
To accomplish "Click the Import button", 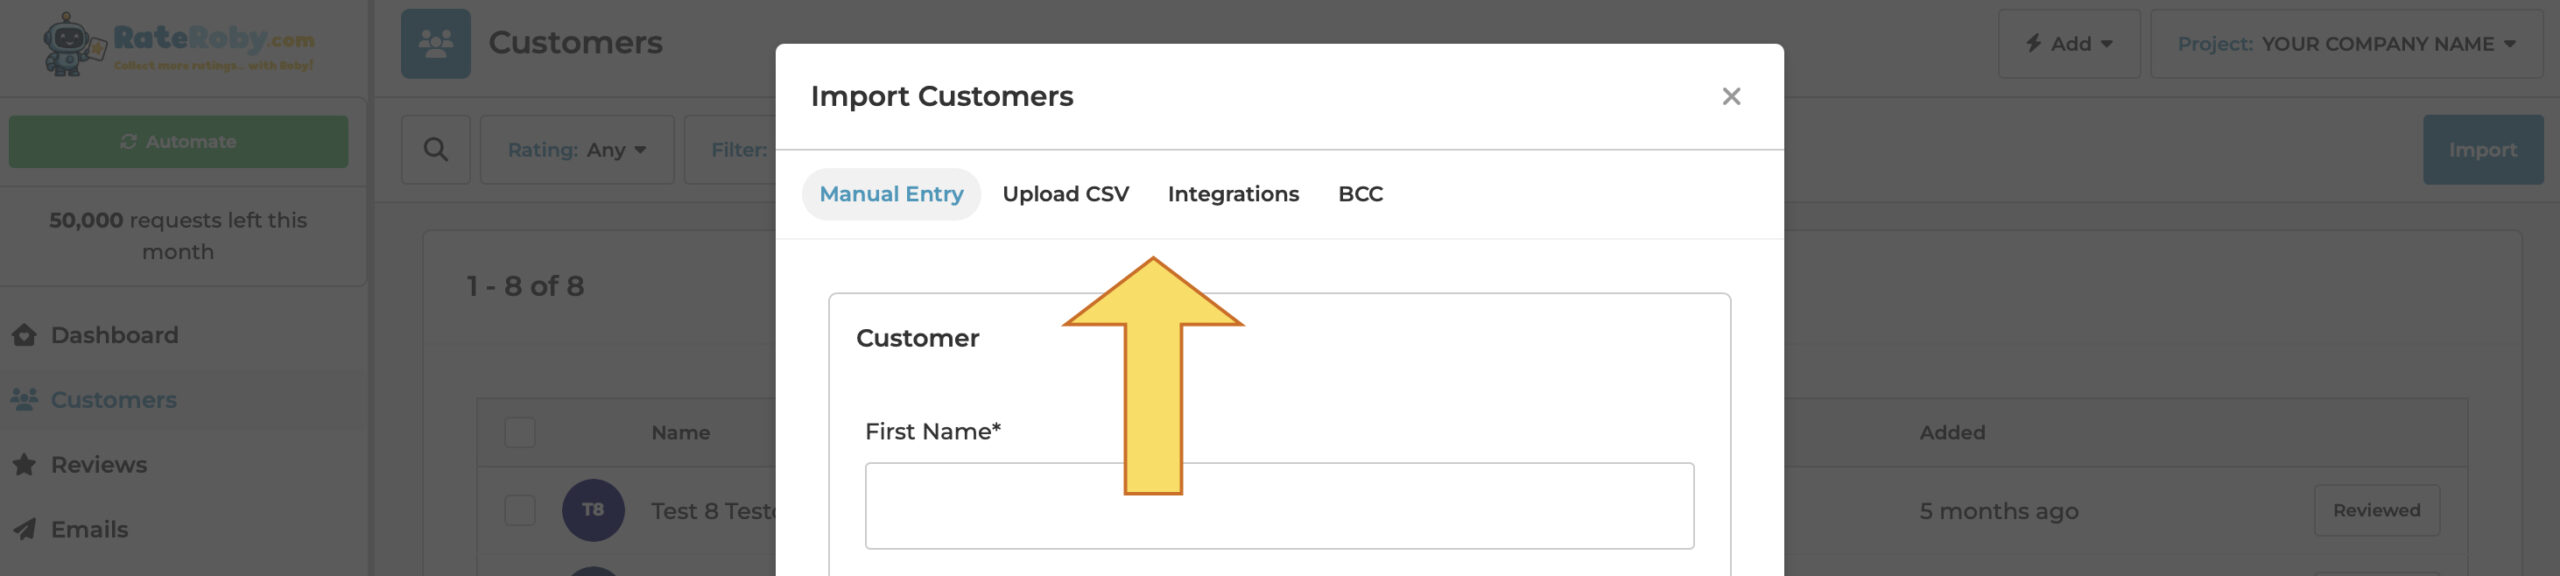I will click(x=2483, y=150).
